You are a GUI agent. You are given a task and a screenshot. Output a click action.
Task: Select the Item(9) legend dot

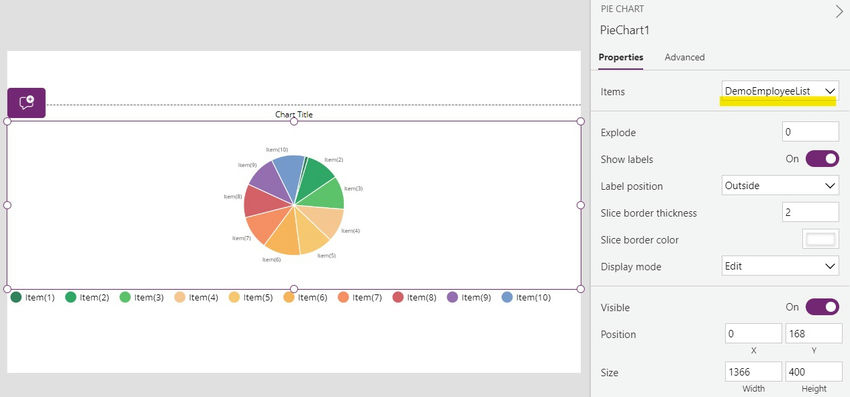click(x=453, y=297)
